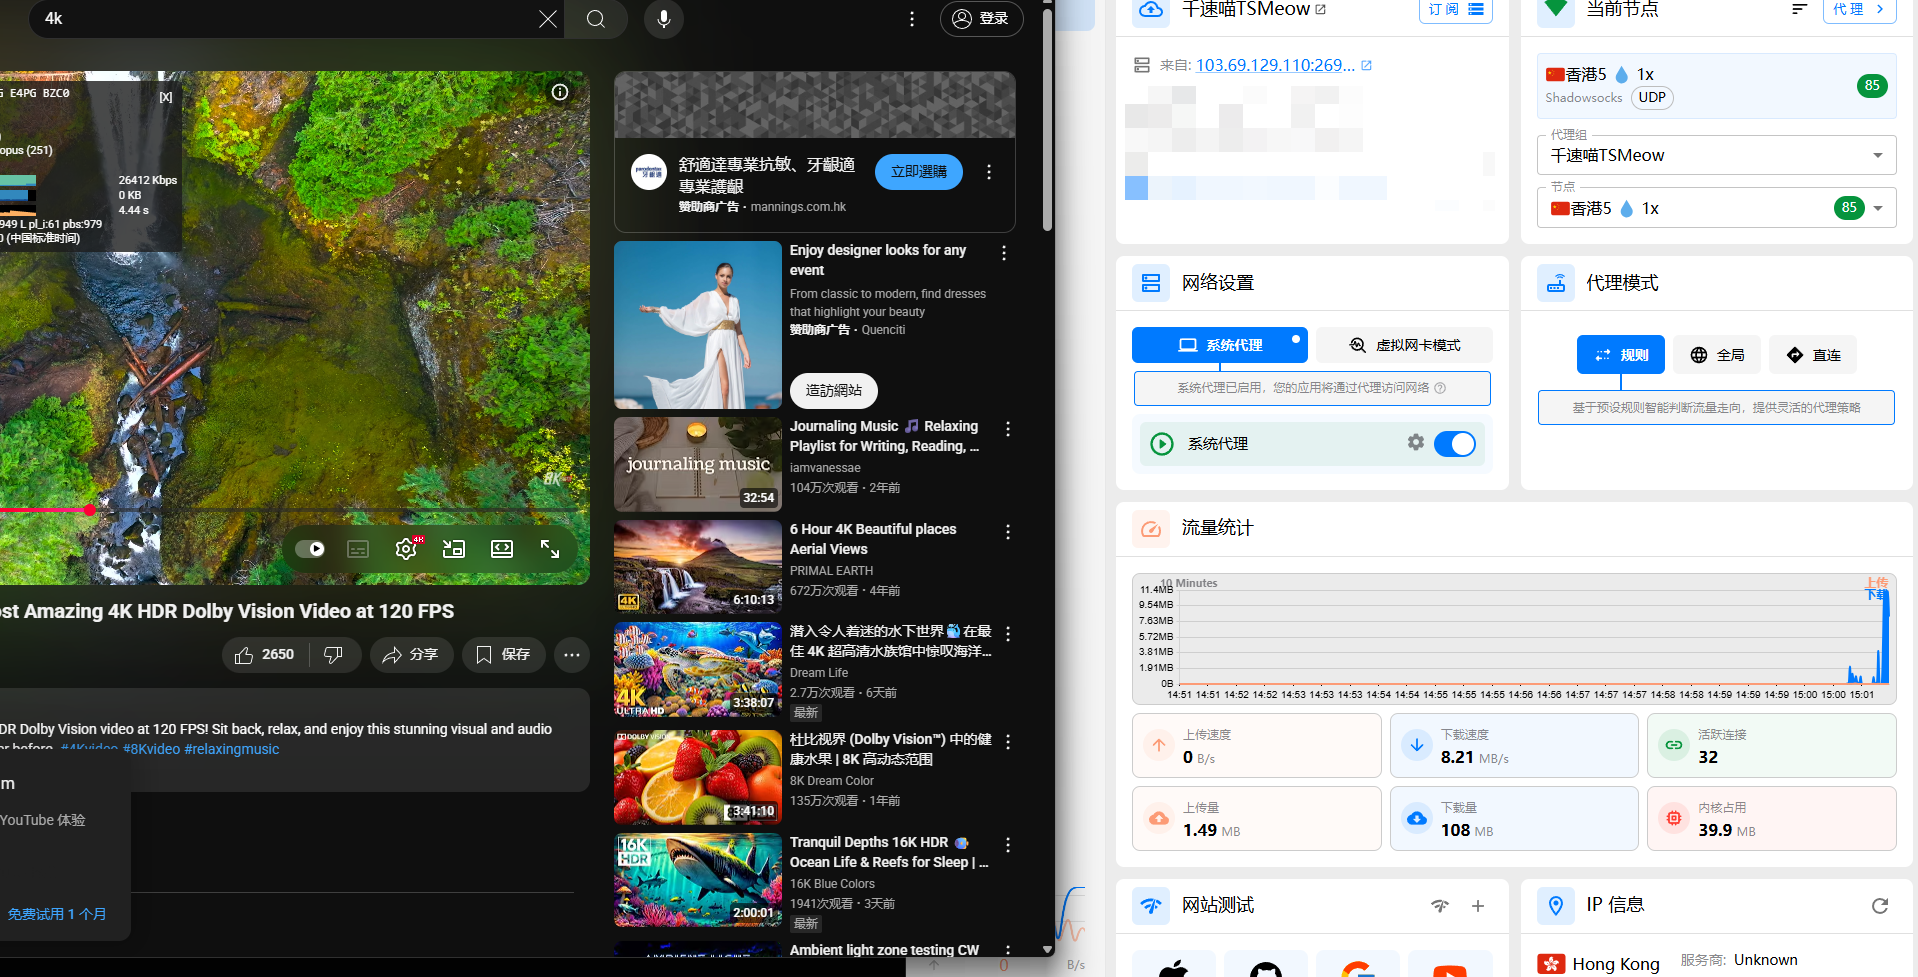1918x977 pixels.
Task: Open YouTube settings three-dot menu near login
Action: (x=912, y=19)
